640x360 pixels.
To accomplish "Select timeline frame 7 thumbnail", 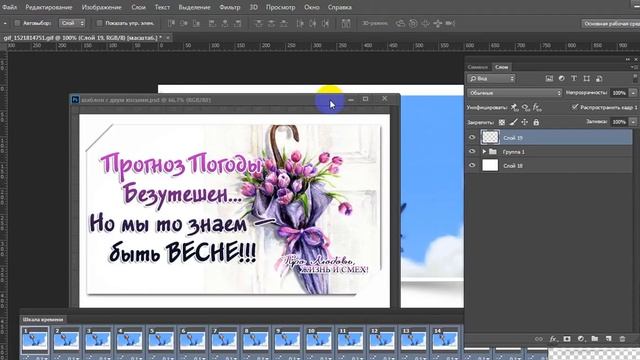I will tap(224, 340).
